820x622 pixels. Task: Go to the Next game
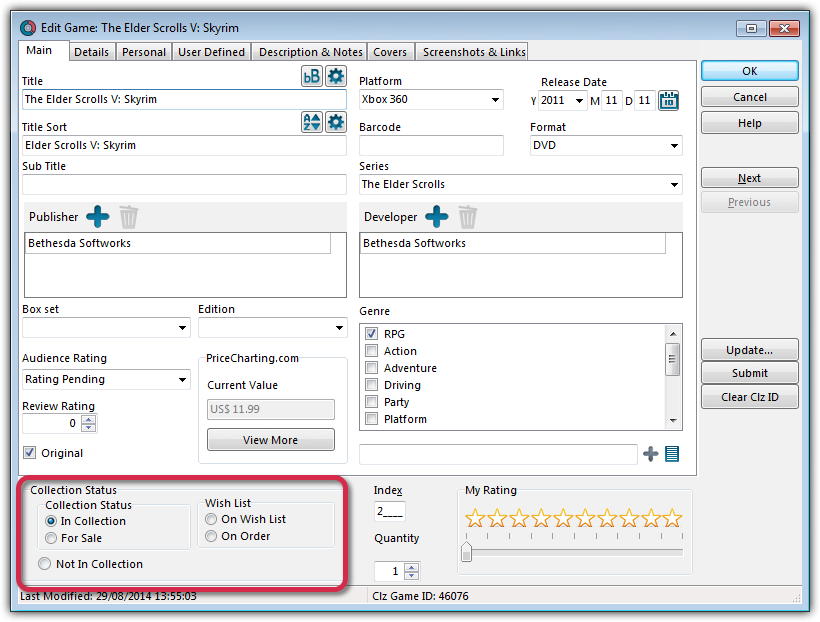[x=749, y=178]
